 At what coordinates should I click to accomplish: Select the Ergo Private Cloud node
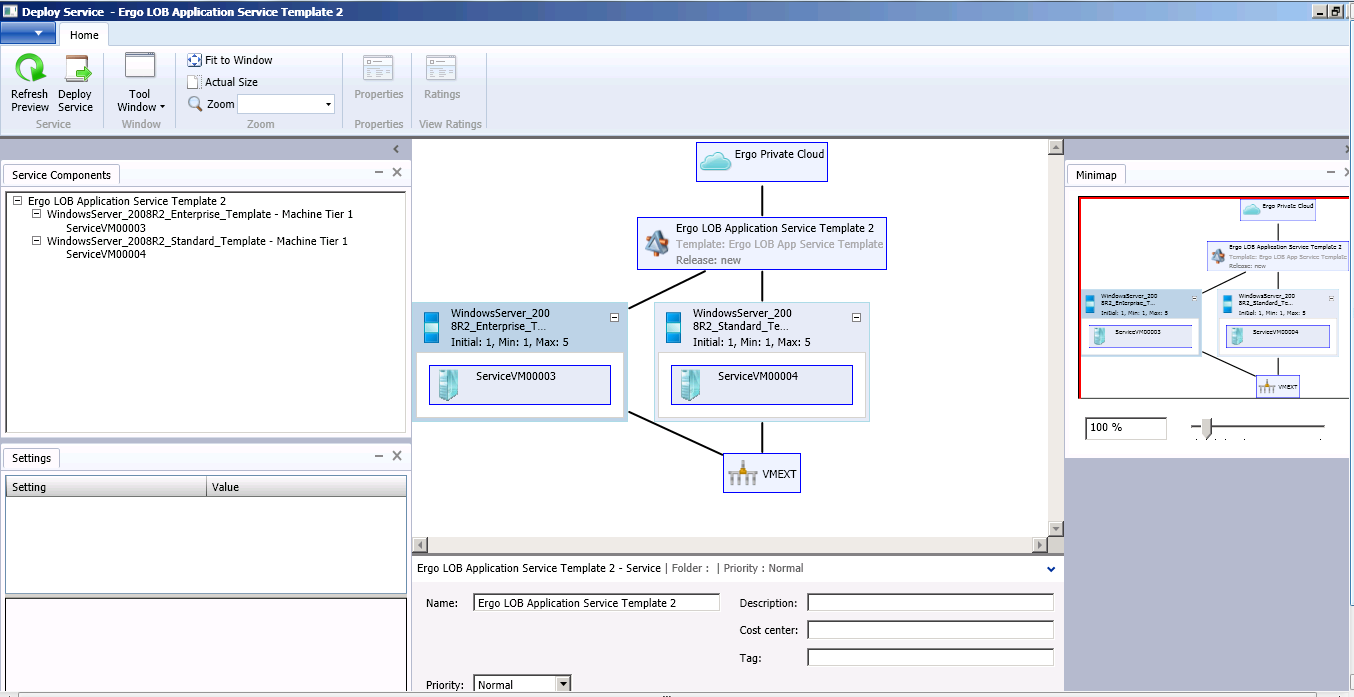(761, 160)
